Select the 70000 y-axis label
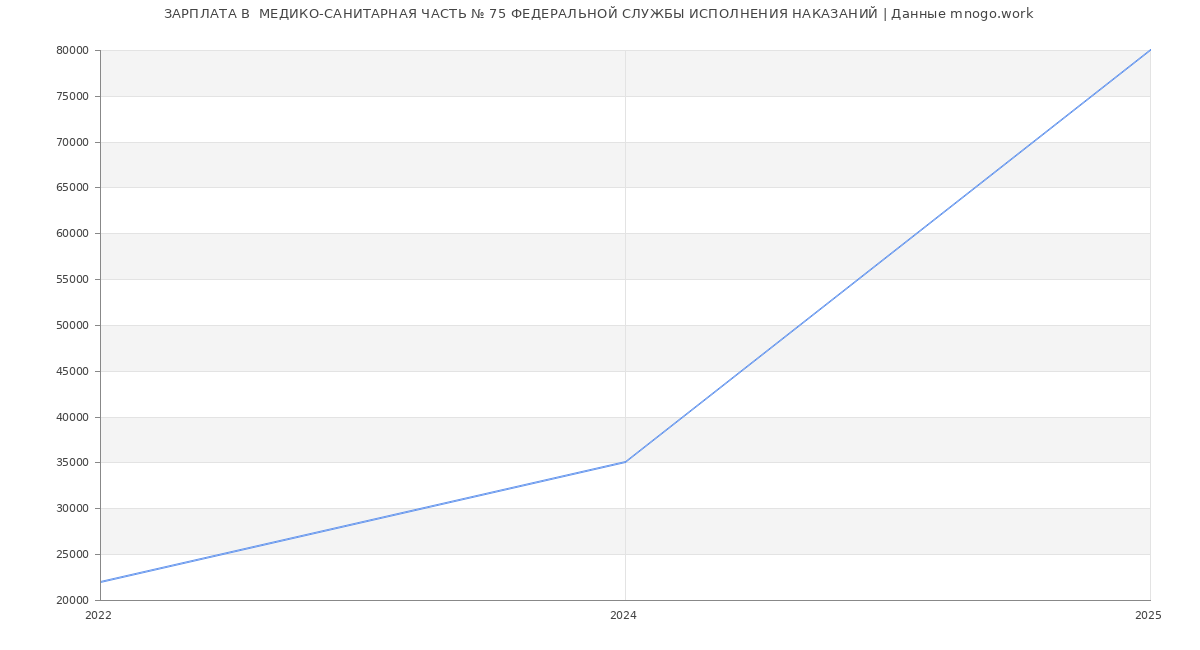This screenshot has width=1200, height=650. tap(72, 142)
